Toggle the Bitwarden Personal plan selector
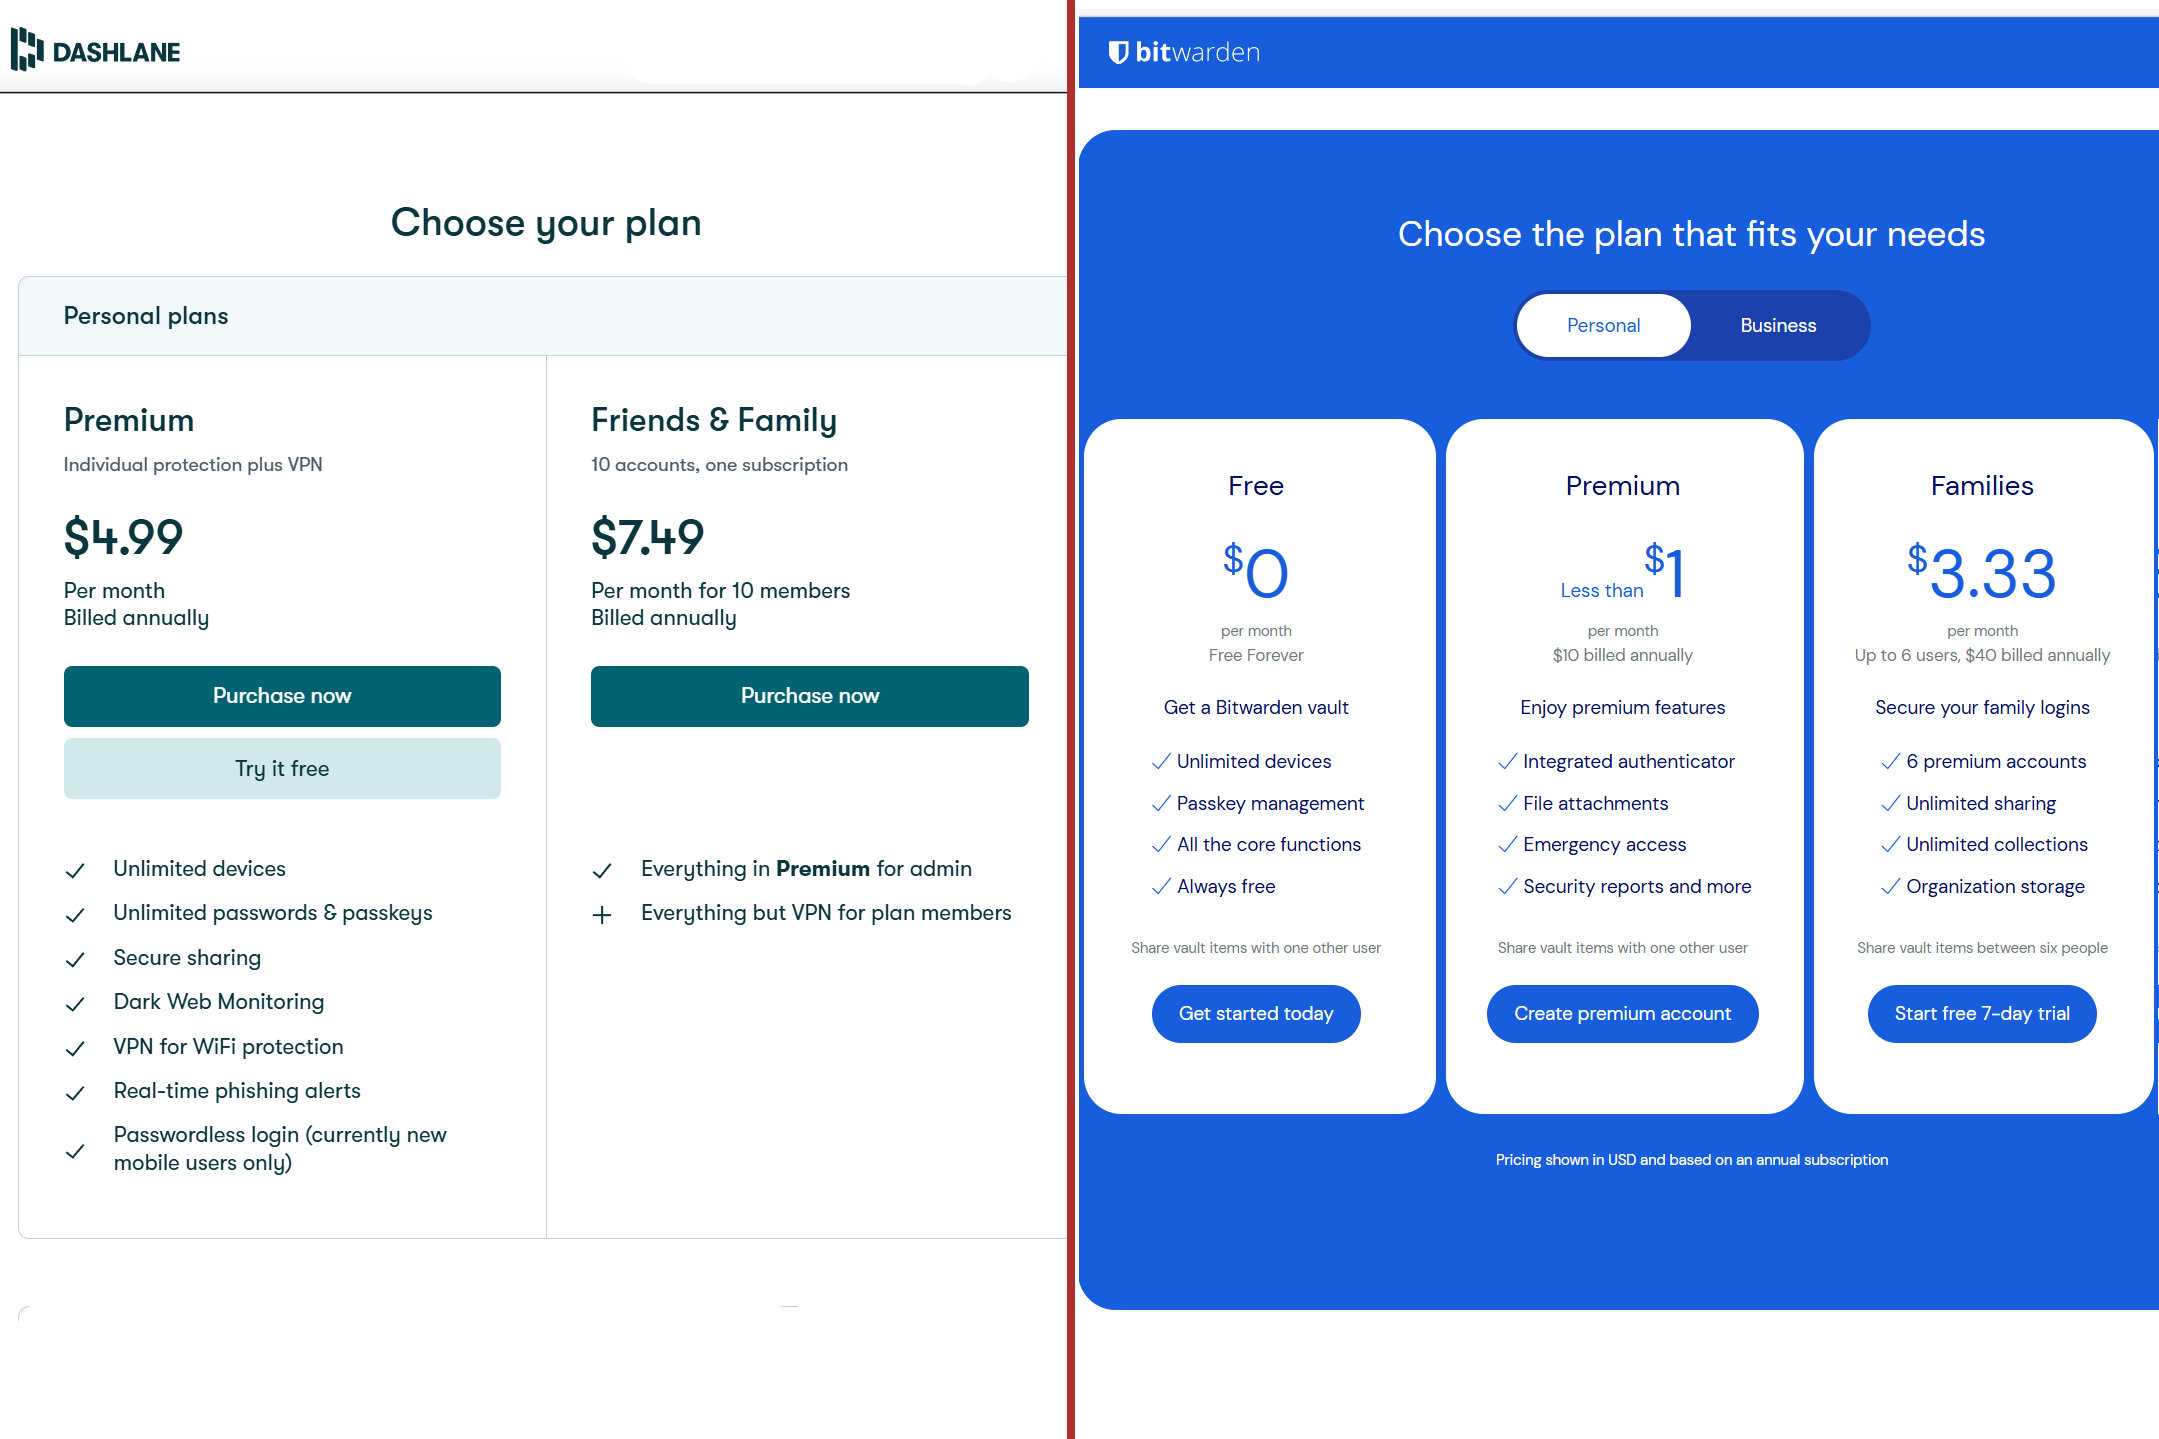The width and height of the screenshot is (2159, 1439). point(1602,326)
